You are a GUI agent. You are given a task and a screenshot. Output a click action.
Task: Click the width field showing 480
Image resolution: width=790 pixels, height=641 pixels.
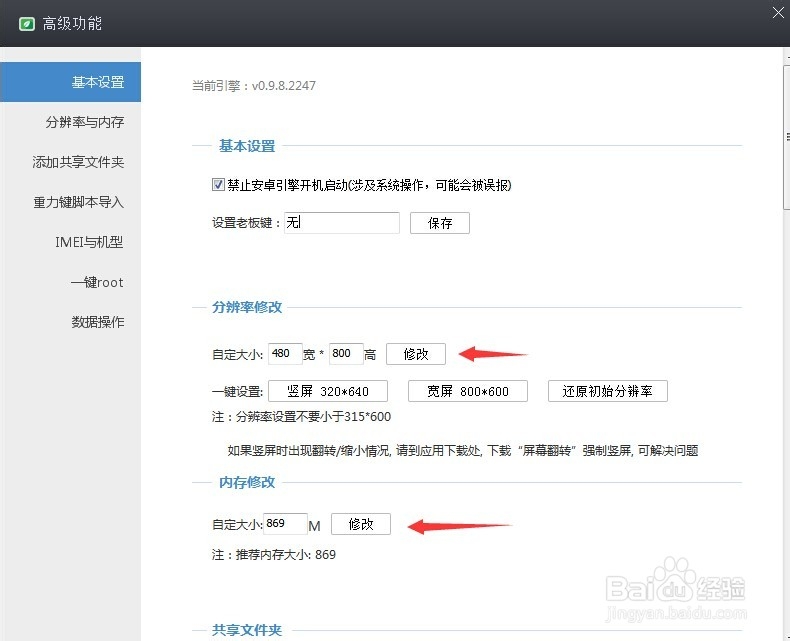coord(285,354)
